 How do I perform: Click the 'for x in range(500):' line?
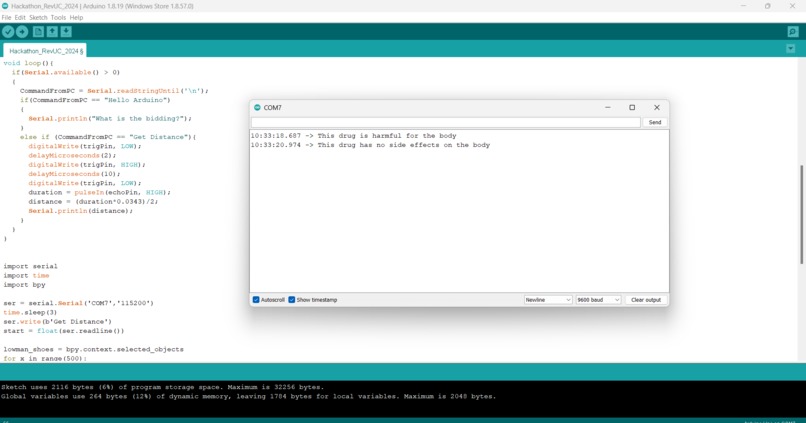coord(45,358)
